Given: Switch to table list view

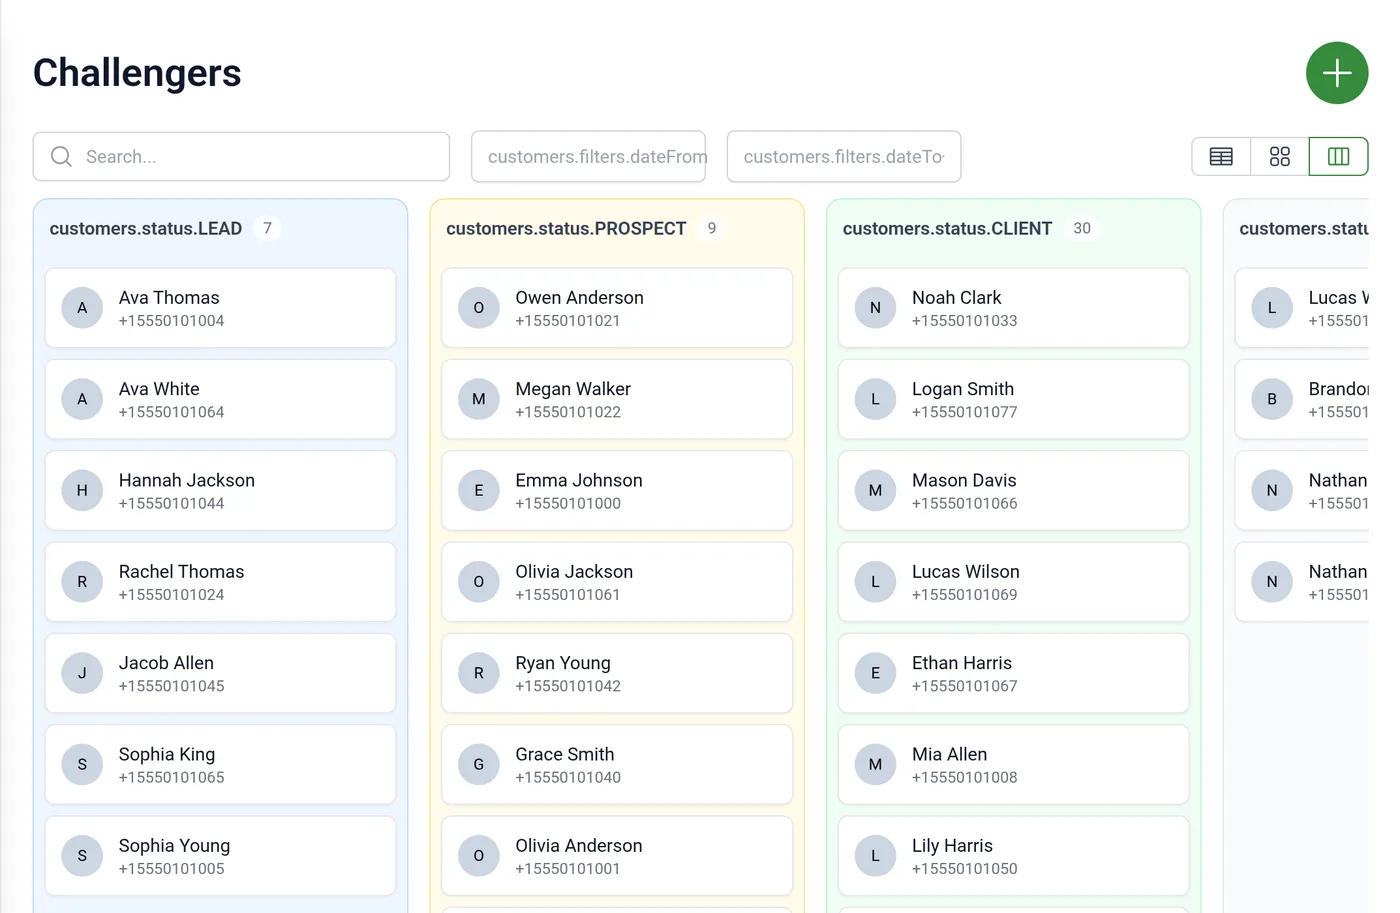Looking at the screenshot, I should (x=1221, y=157).
